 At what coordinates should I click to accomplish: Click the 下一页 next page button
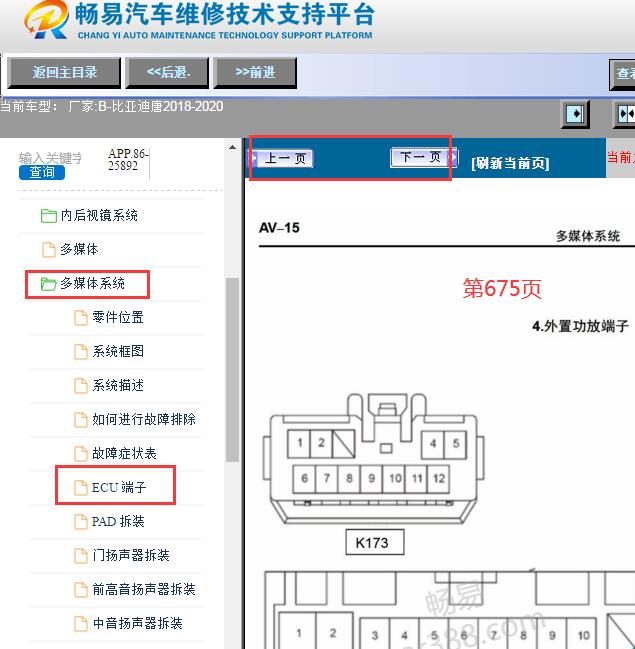(x=423, y=157)
